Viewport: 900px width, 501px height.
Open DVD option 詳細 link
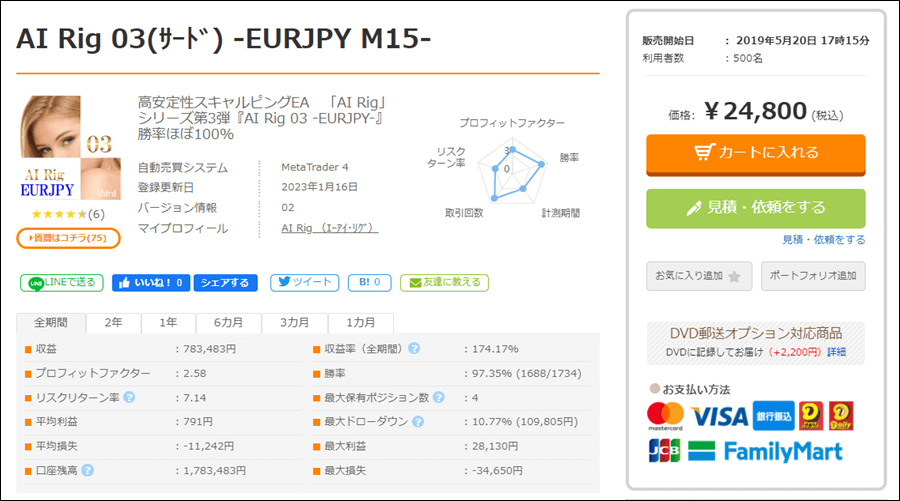(x=836, y=352)
